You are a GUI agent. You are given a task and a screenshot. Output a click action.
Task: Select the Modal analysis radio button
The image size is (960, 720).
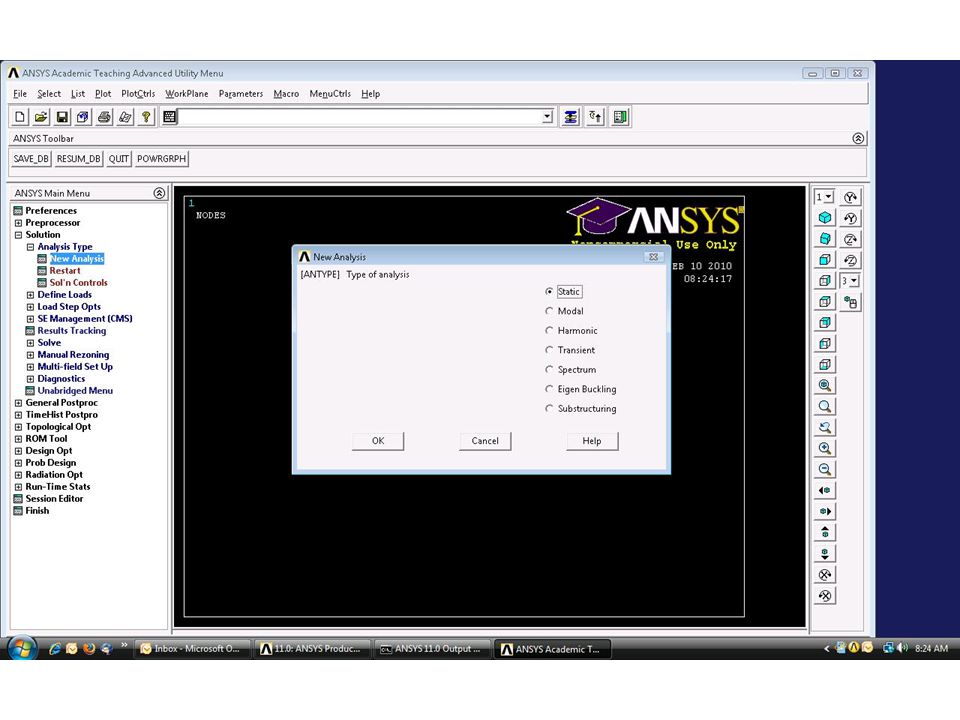[549, 311]
